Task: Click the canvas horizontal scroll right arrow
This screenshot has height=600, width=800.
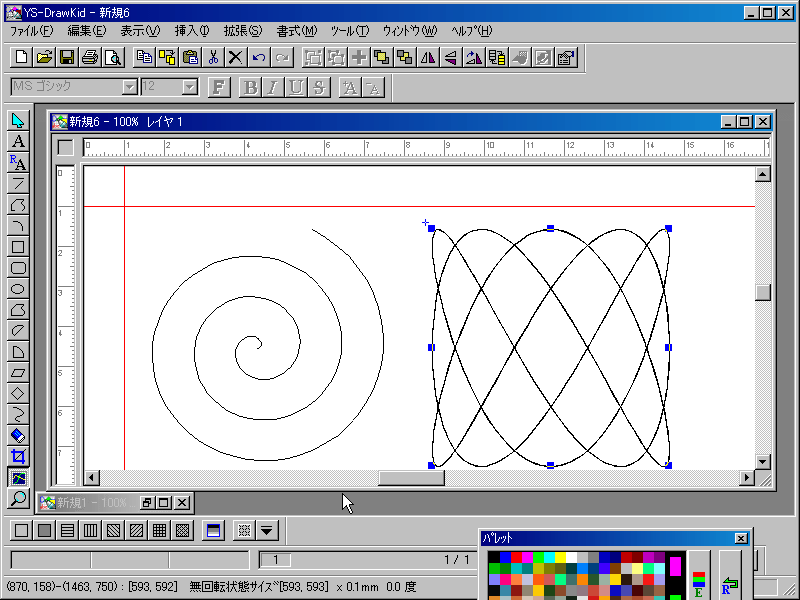Action: (746, 478)
